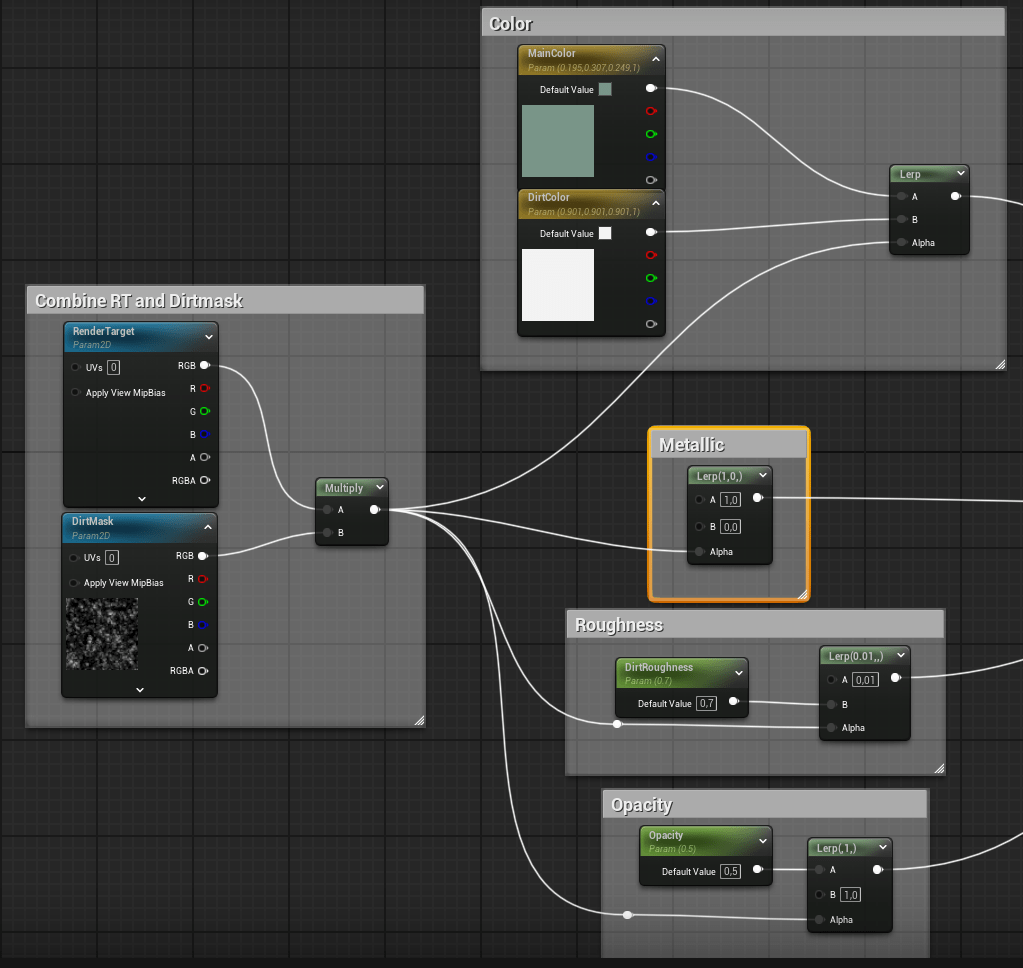The image size is (1023, 968).
Task: Open the Multiply node dropdown arrow
Action: [379, 488]
